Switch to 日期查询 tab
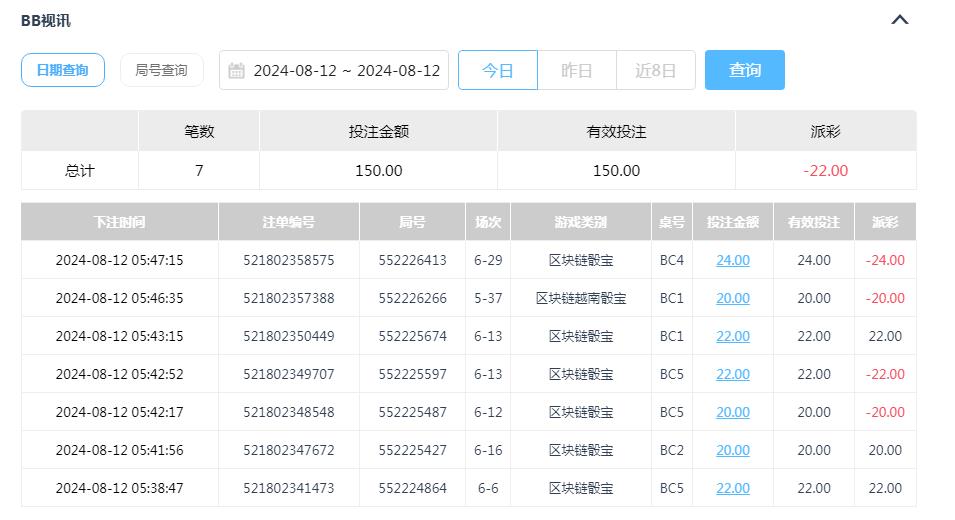 pyautogui.click(x=62, y=70)
